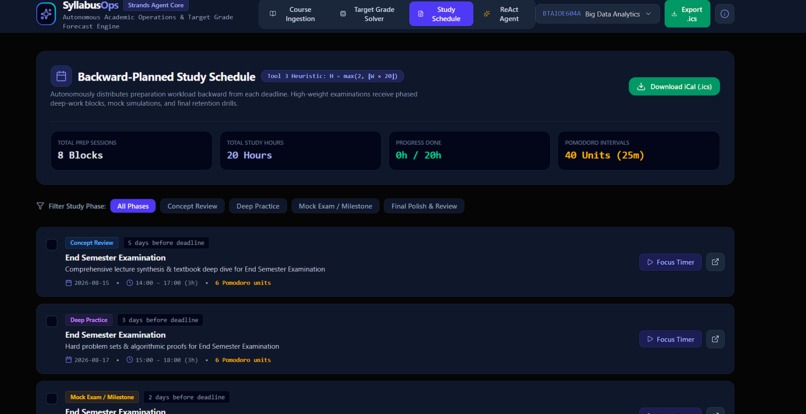Switch to Target Grade Solver tab
The image size is (806, 414).
pos(368,14)
